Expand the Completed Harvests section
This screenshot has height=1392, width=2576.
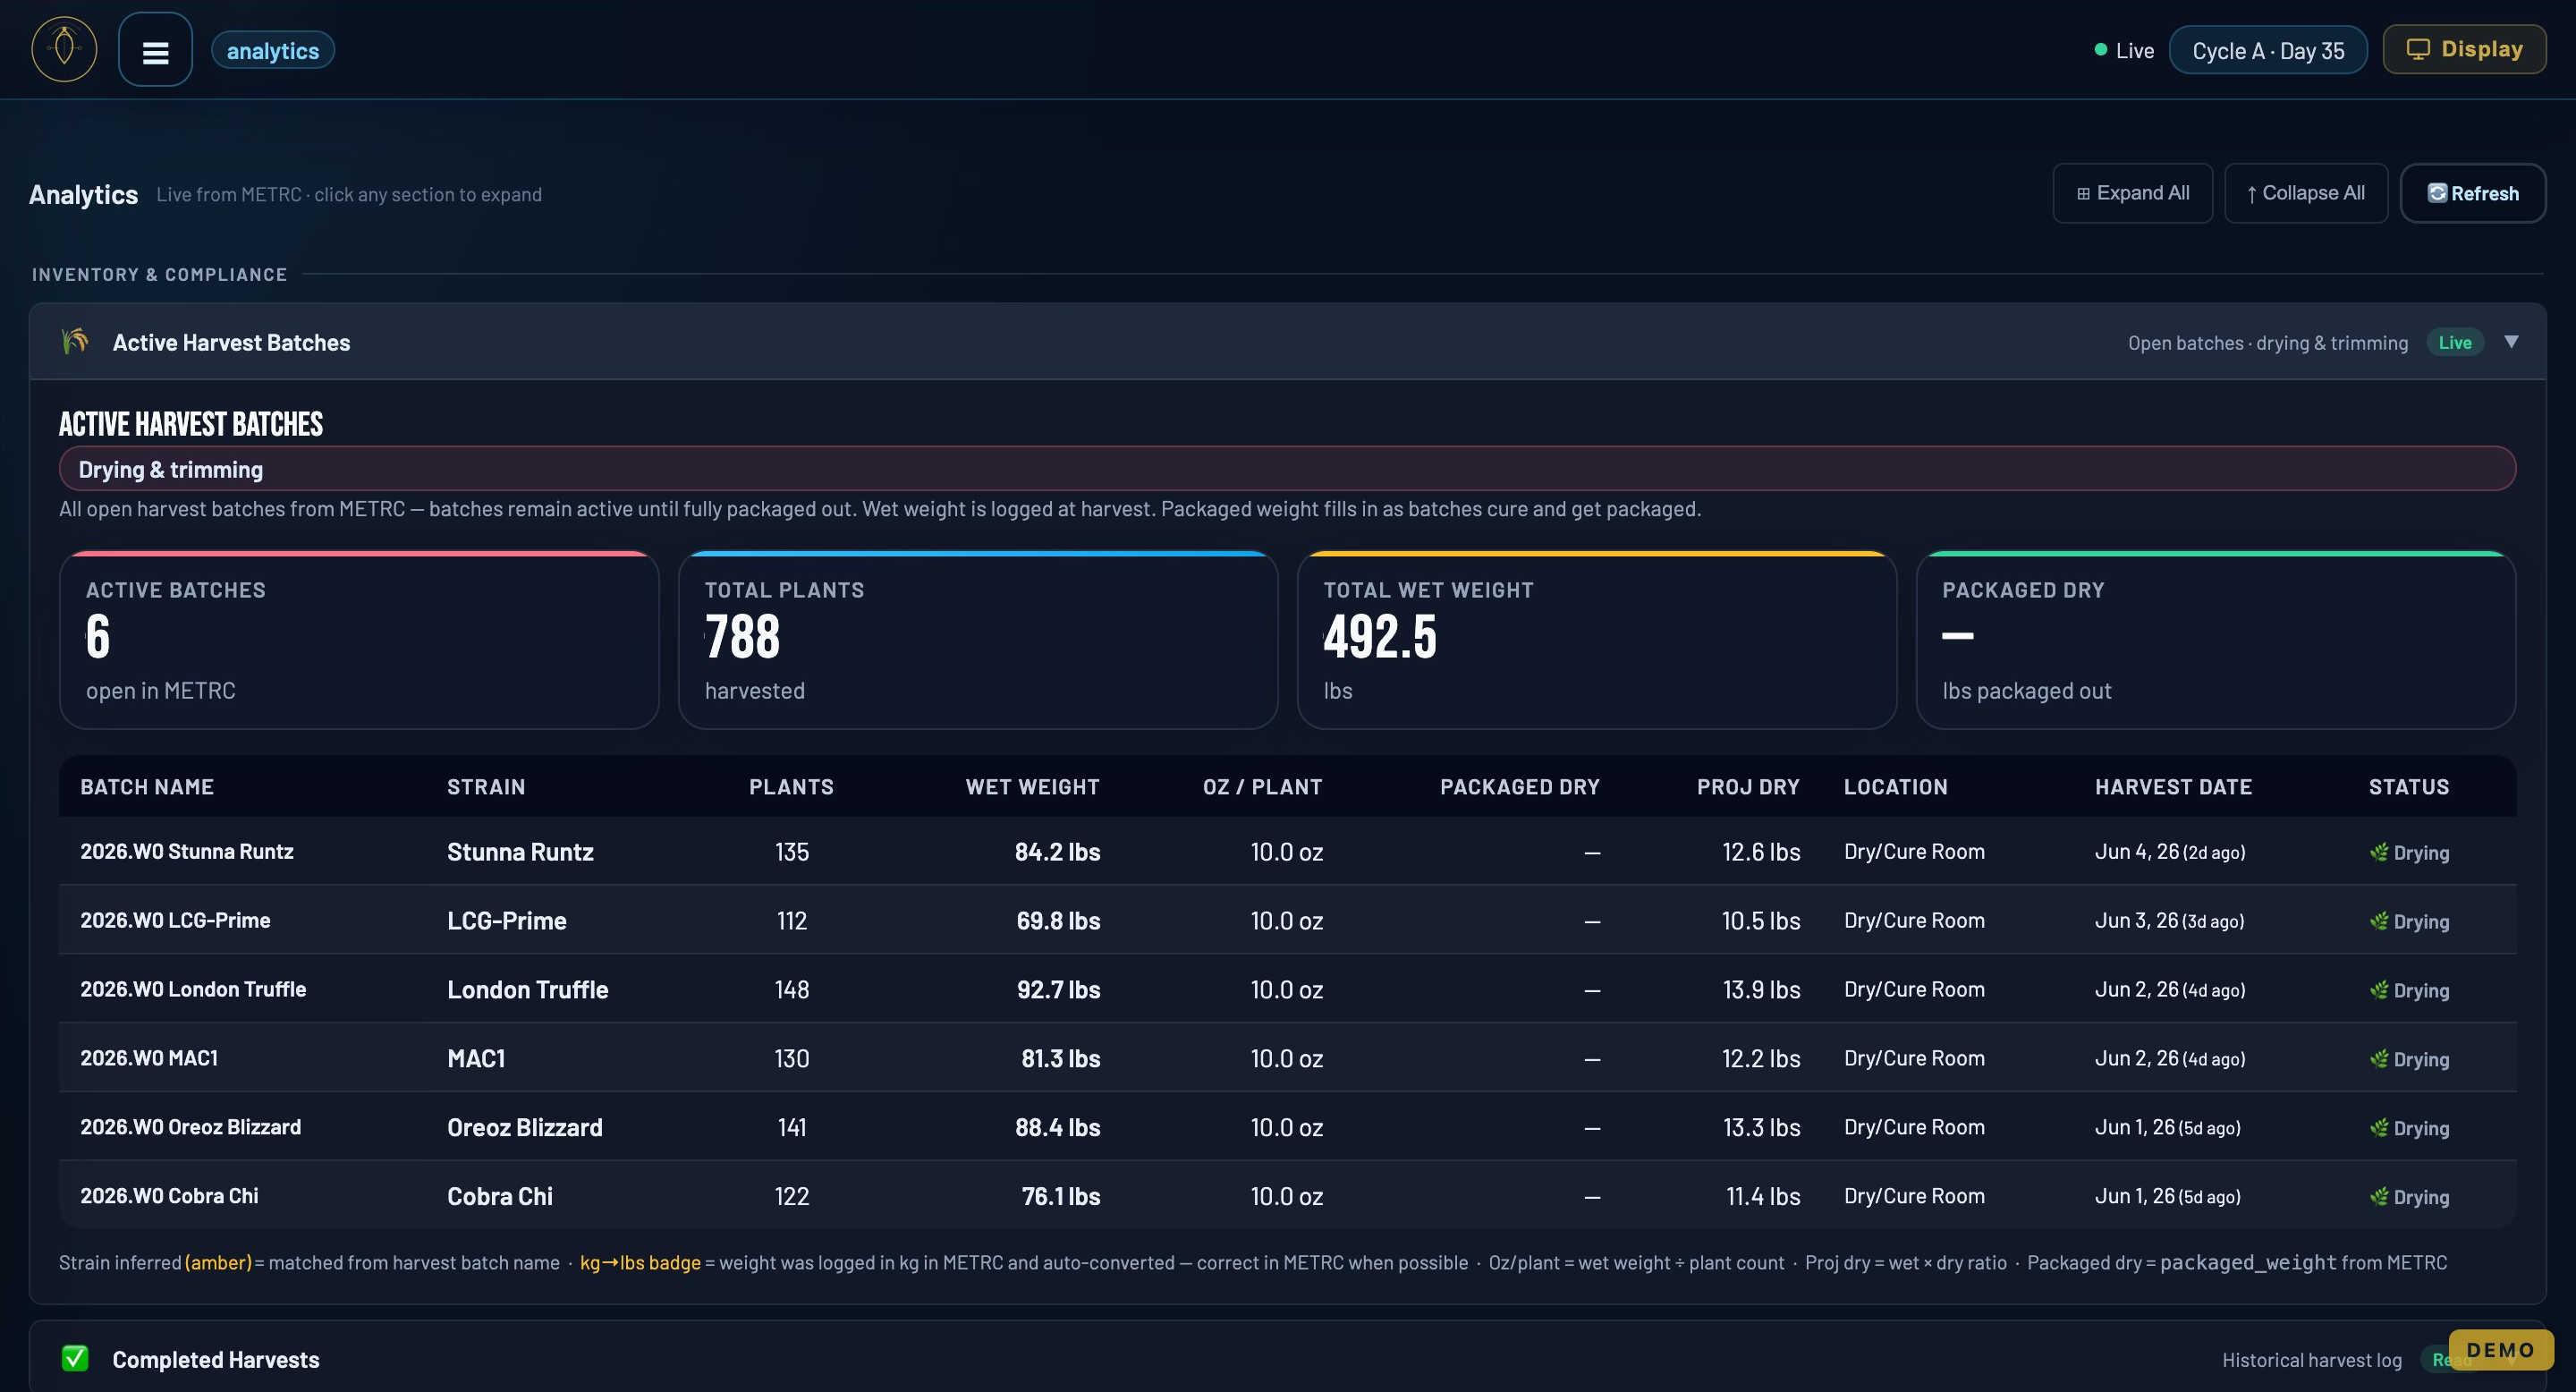click(x=1287, y=1358)
